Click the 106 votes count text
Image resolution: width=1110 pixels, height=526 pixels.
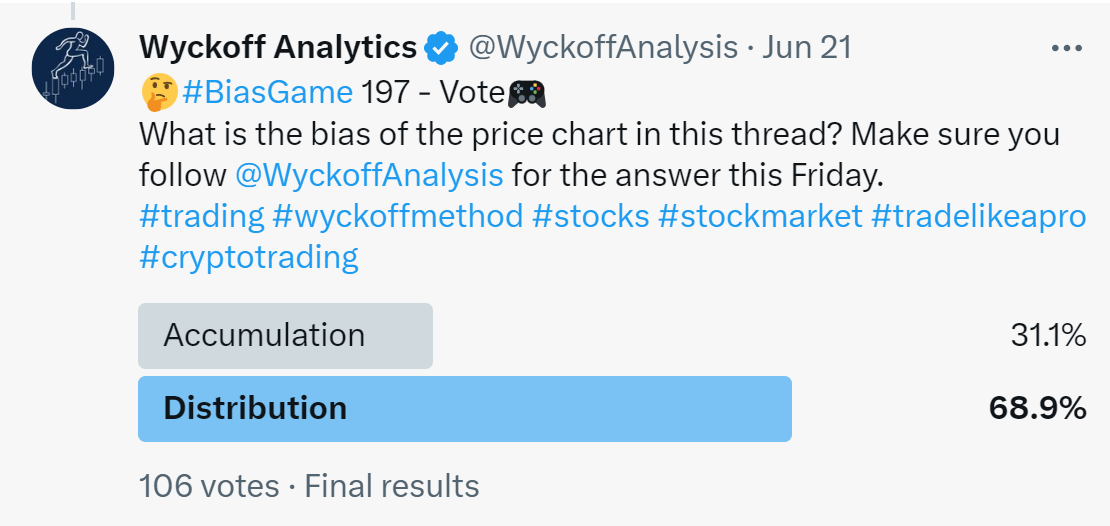tap(210, 487)
